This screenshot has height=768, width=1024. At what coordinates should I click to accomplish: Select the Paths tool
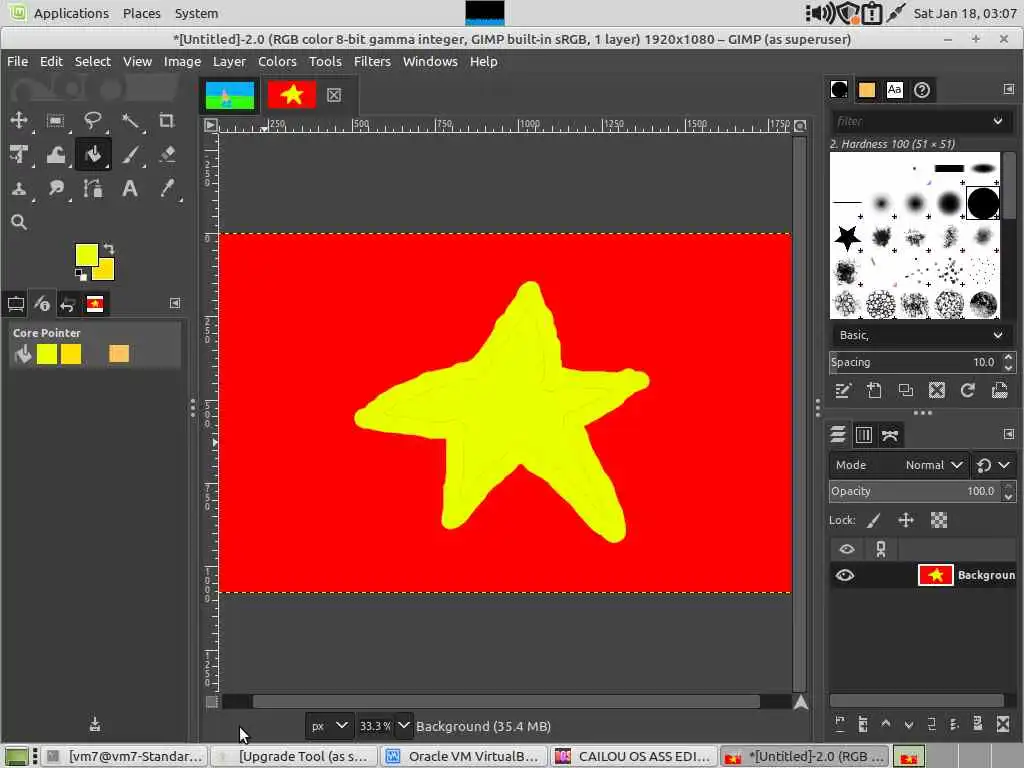tap(93, 189)
